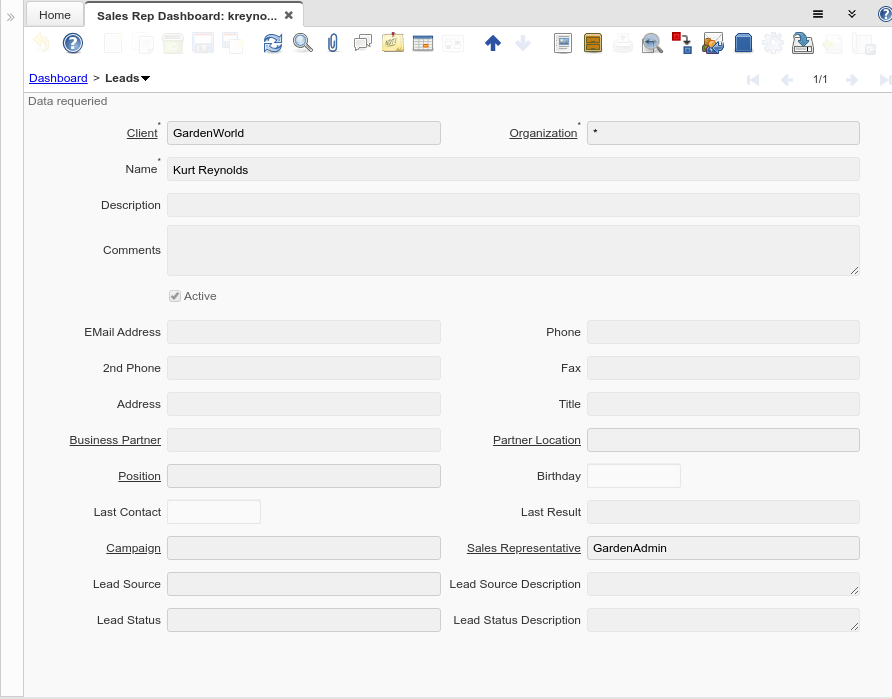Image resolution: width=892 pixels, height=699 pixels.
Task: Click the Dashboard breadcrumb link
Action: pyautogui.click(x=58, y=78)
